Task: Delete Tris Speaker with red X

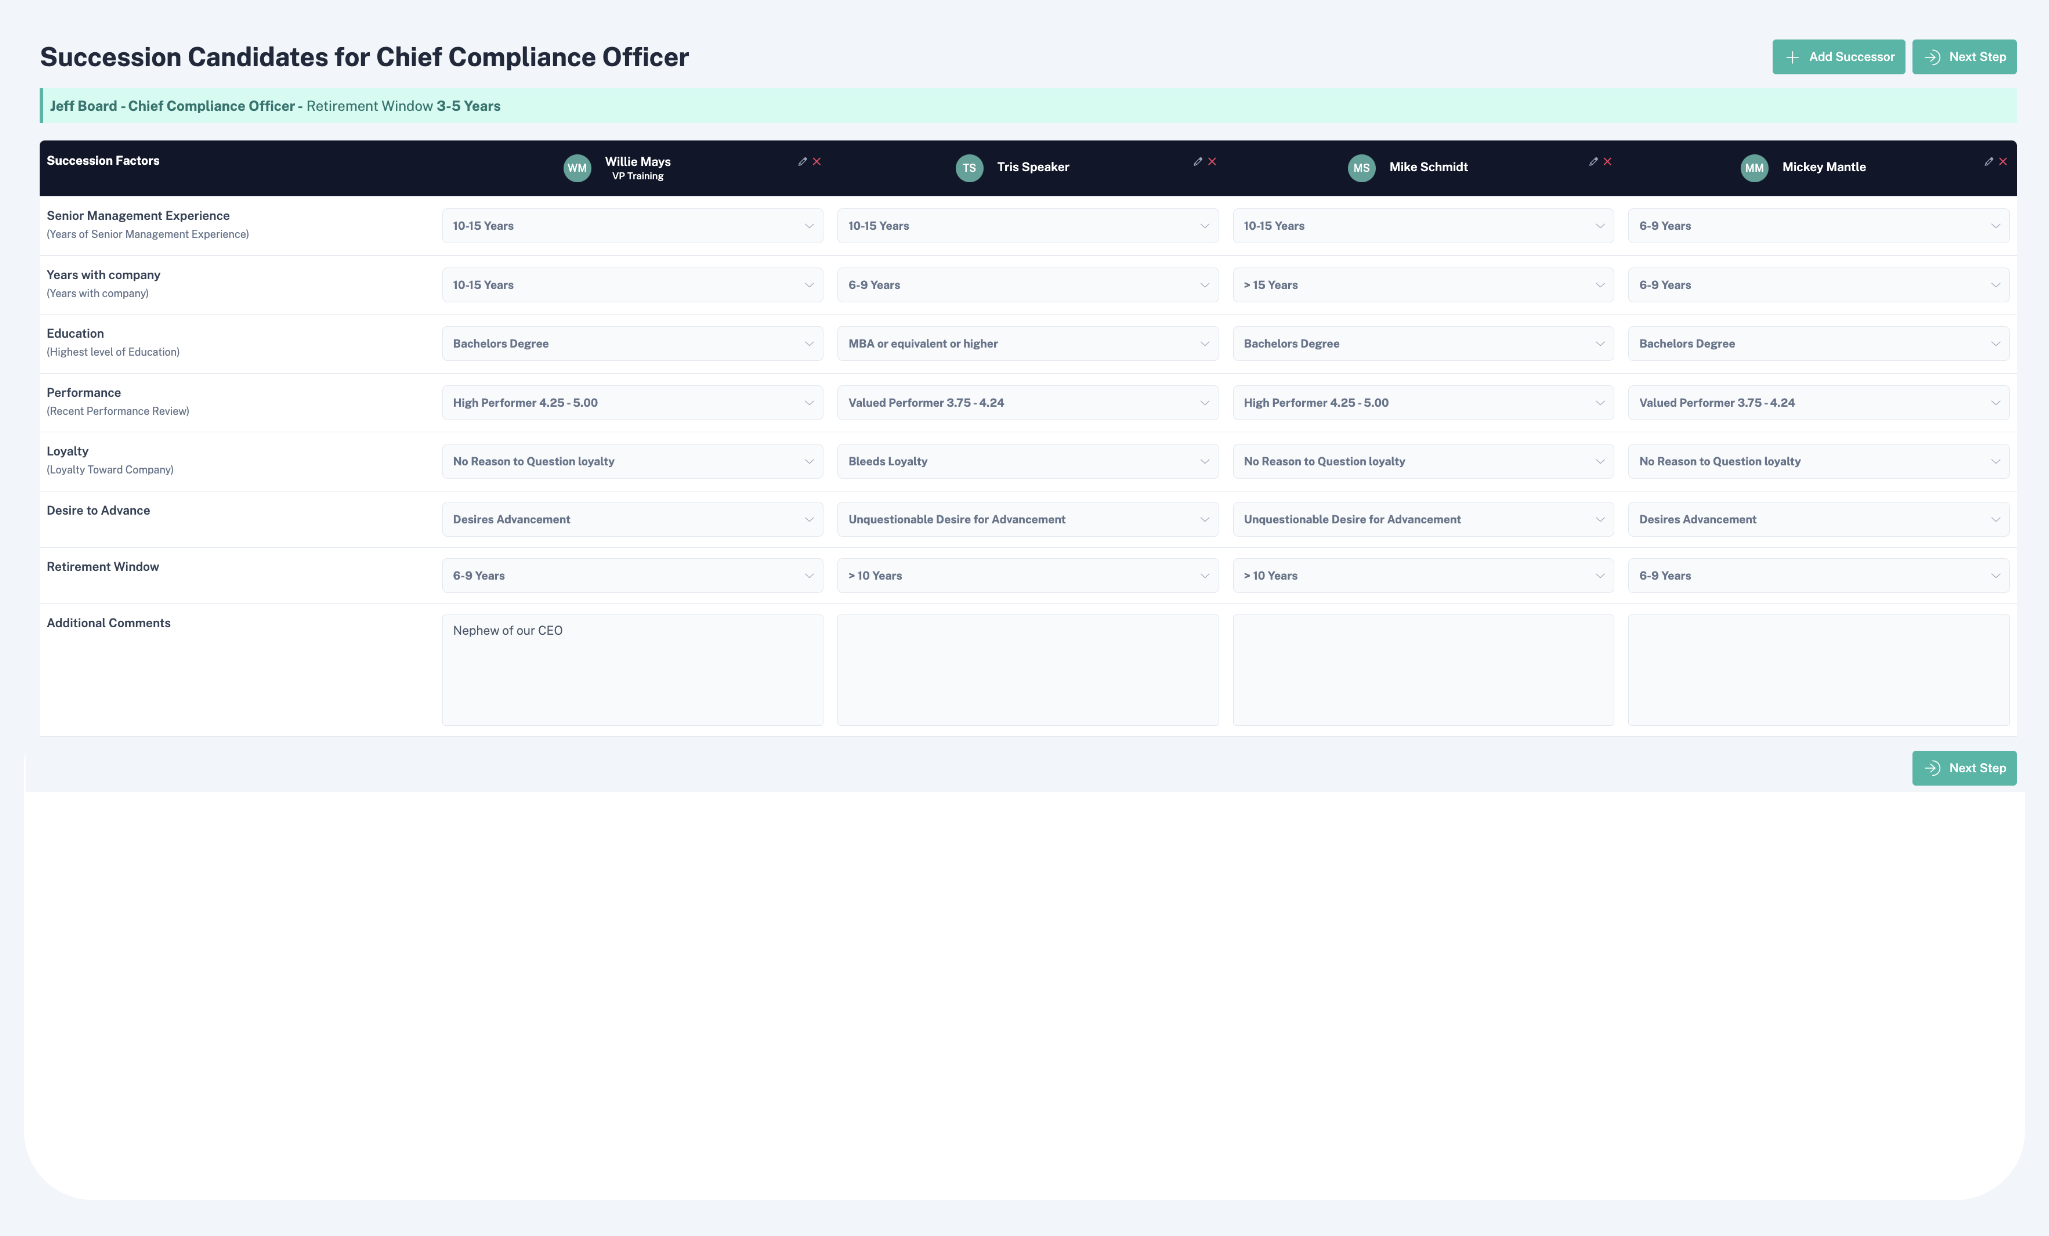Action: [1212, 162]
